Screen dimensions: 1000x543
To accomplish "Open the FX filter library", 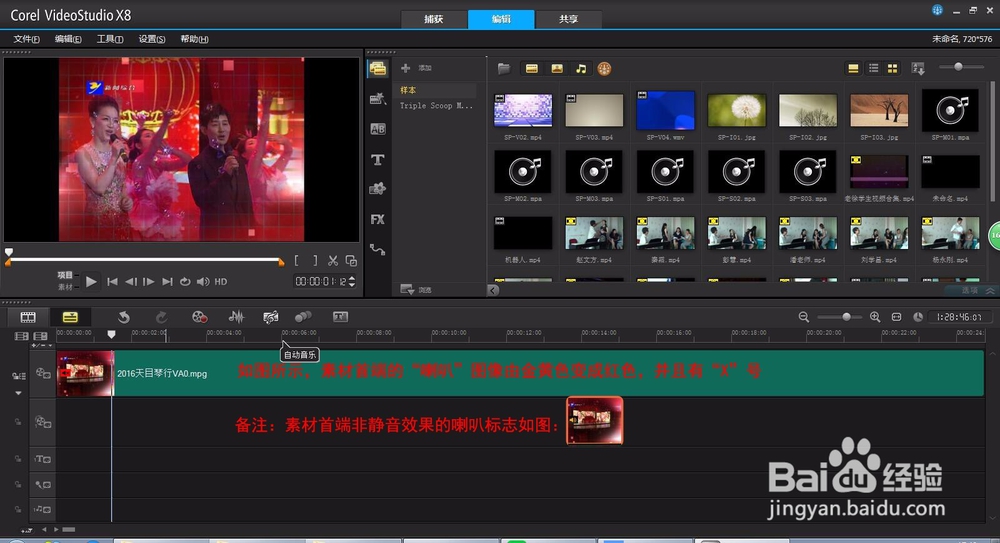I will point(378,219).
